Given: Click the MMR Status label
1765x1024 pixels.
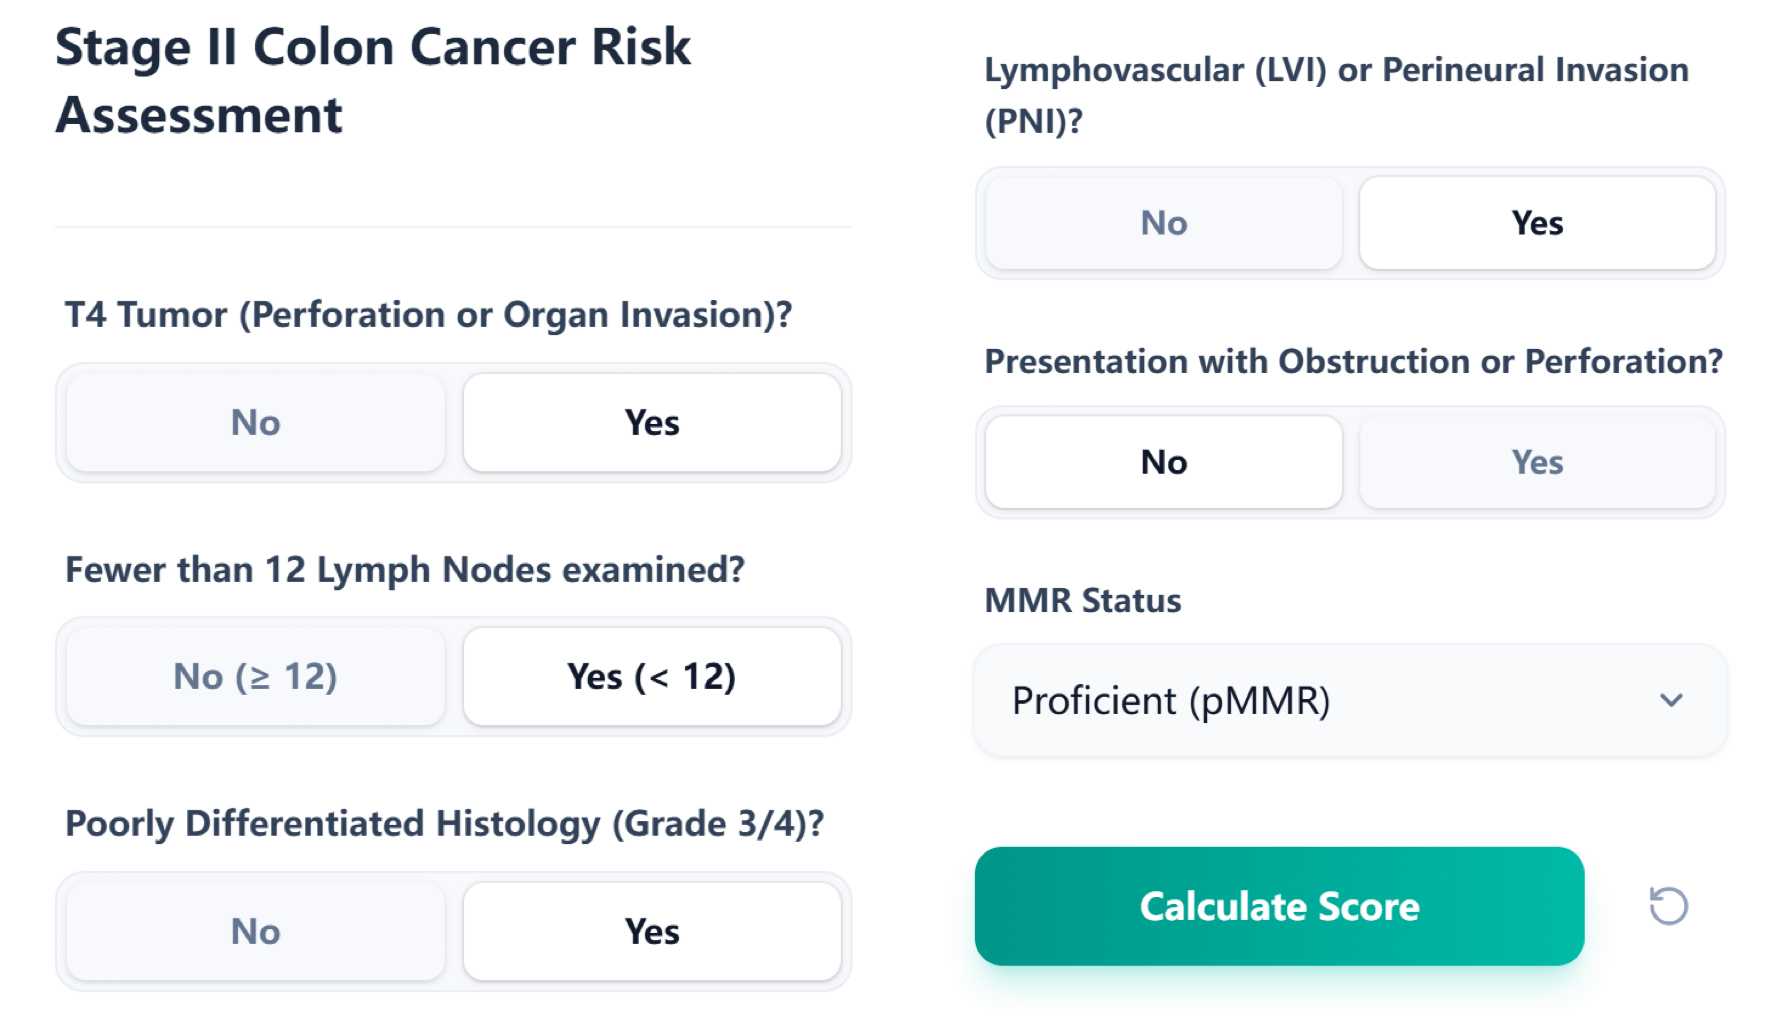Looking at the screenshot, I should pos(1082,600).
